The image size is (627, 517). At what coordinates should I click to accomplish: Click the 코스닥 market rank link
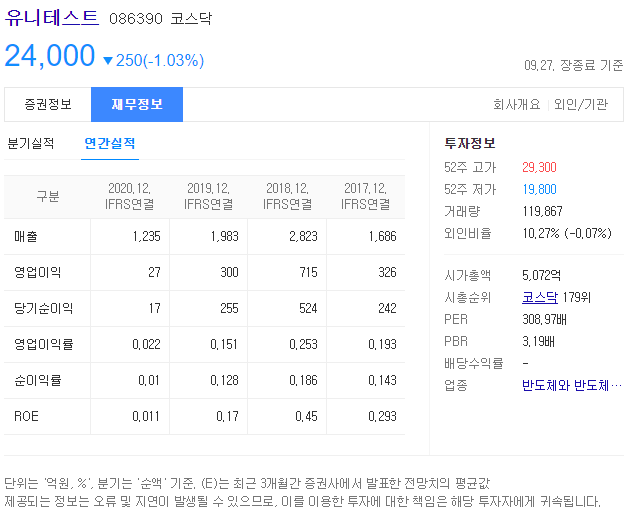tap(540, 297)
